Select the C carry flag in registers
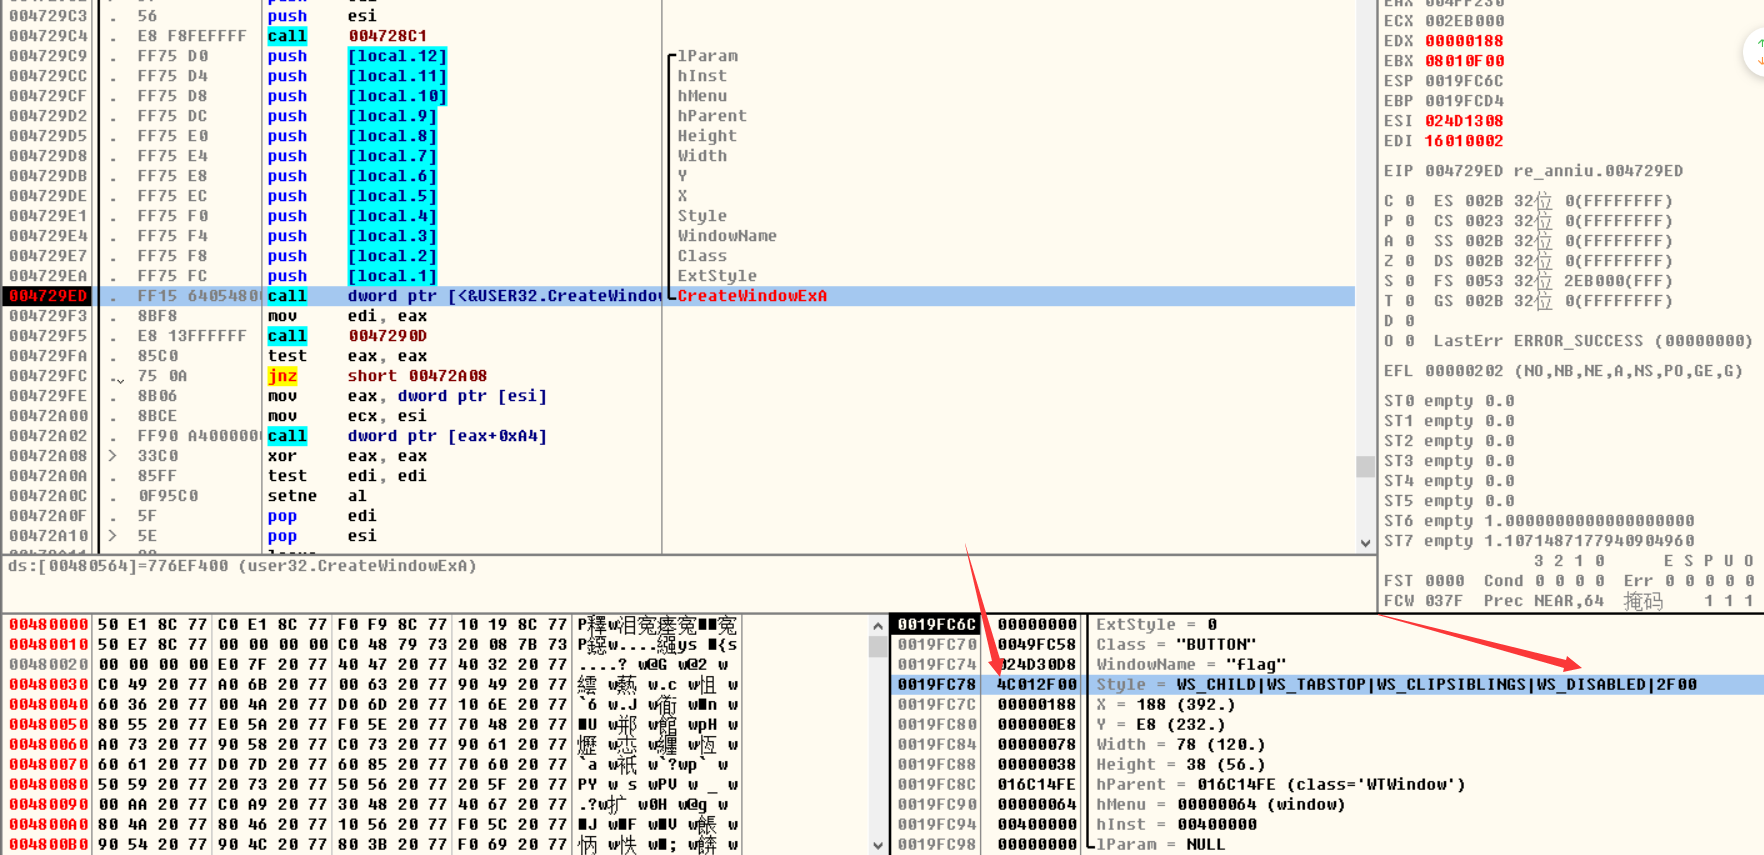 1399,201
